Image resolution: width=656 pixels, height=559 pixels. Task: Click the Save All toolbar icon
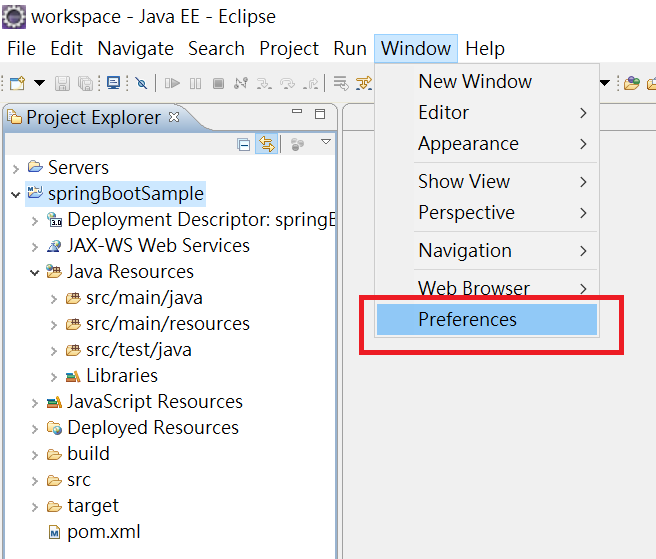pos(85,83)
